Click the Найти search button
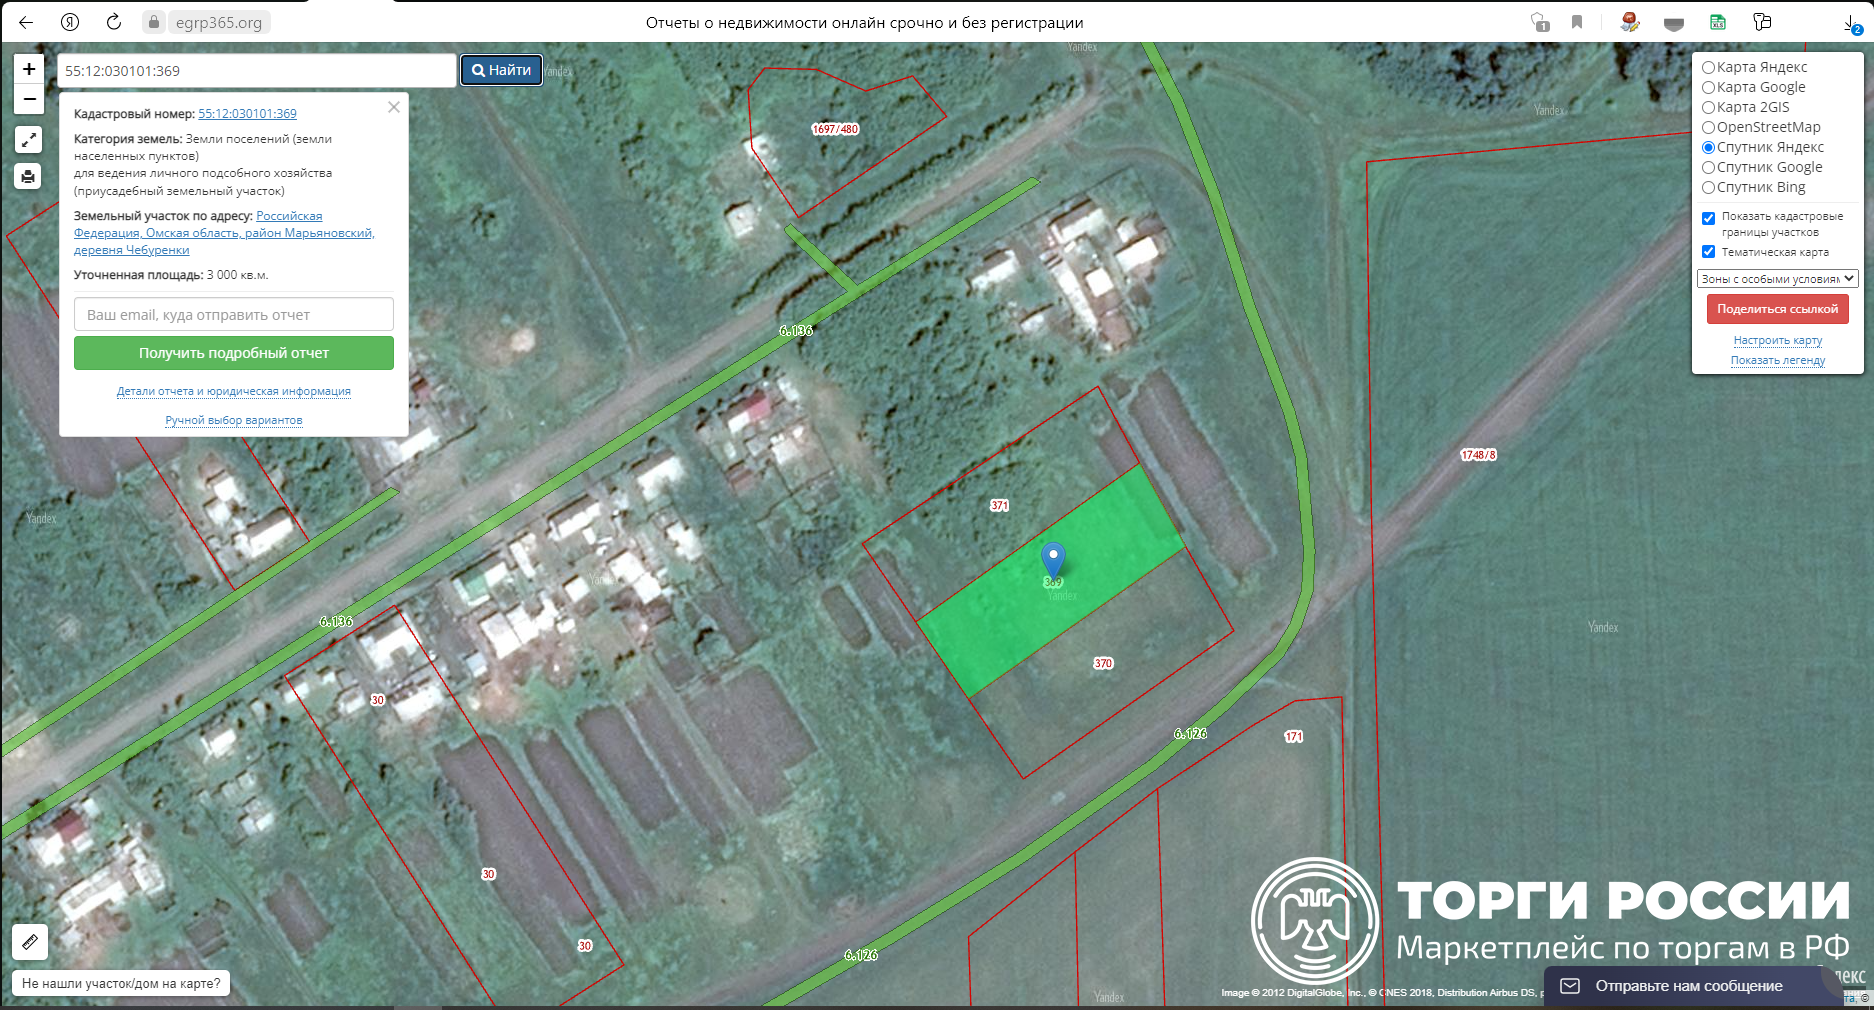This screenshot has height=1010, width=1874. [x=501, y=70]
